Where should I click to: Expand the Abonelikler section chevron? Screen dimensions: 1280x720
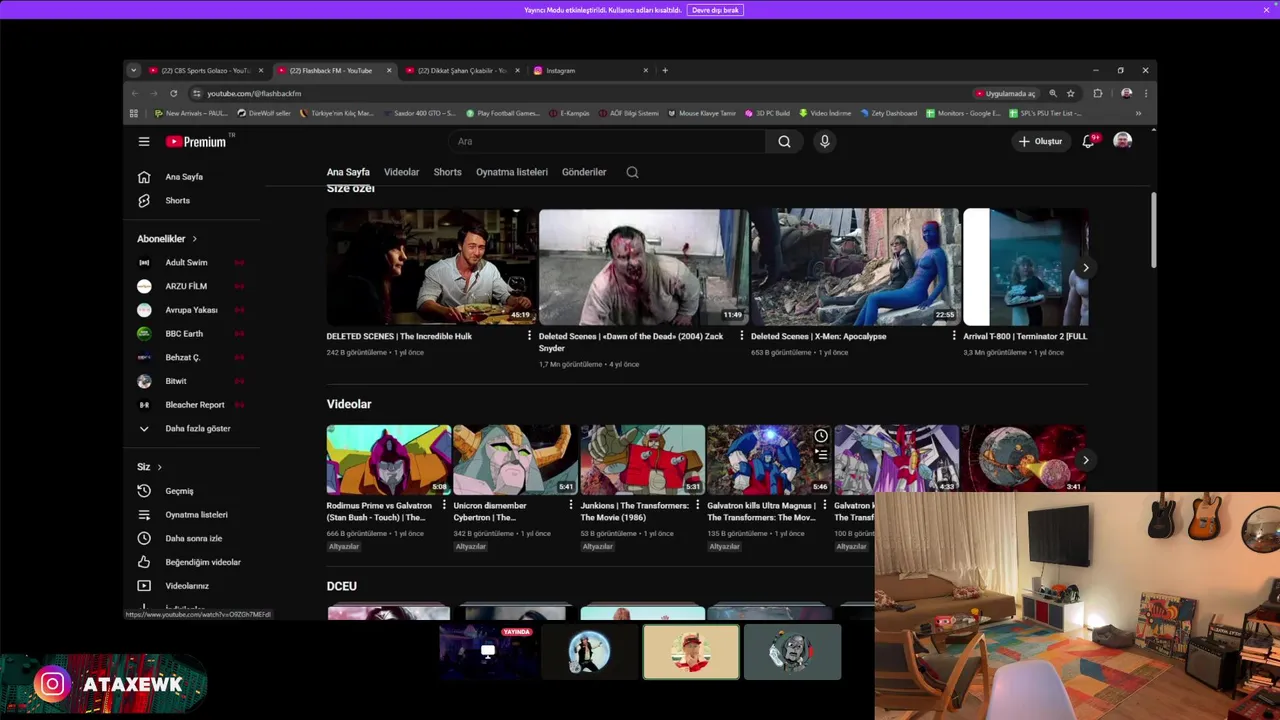click(x=194, y=239)
